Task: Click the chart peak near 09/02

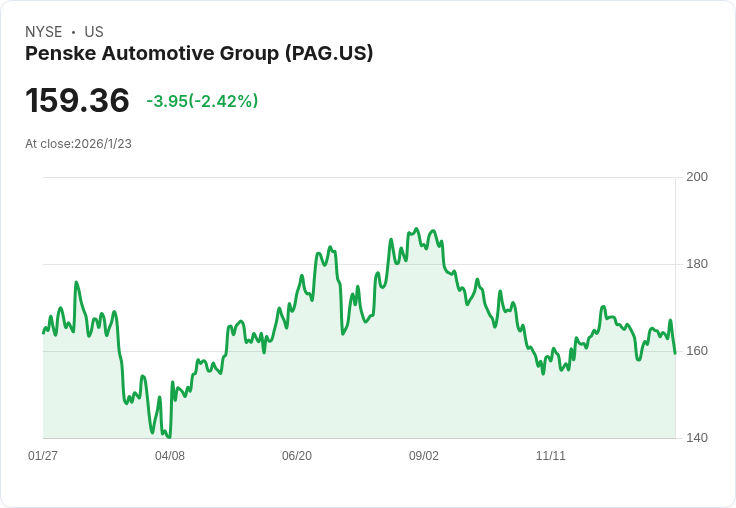Action: coord(416,229)
